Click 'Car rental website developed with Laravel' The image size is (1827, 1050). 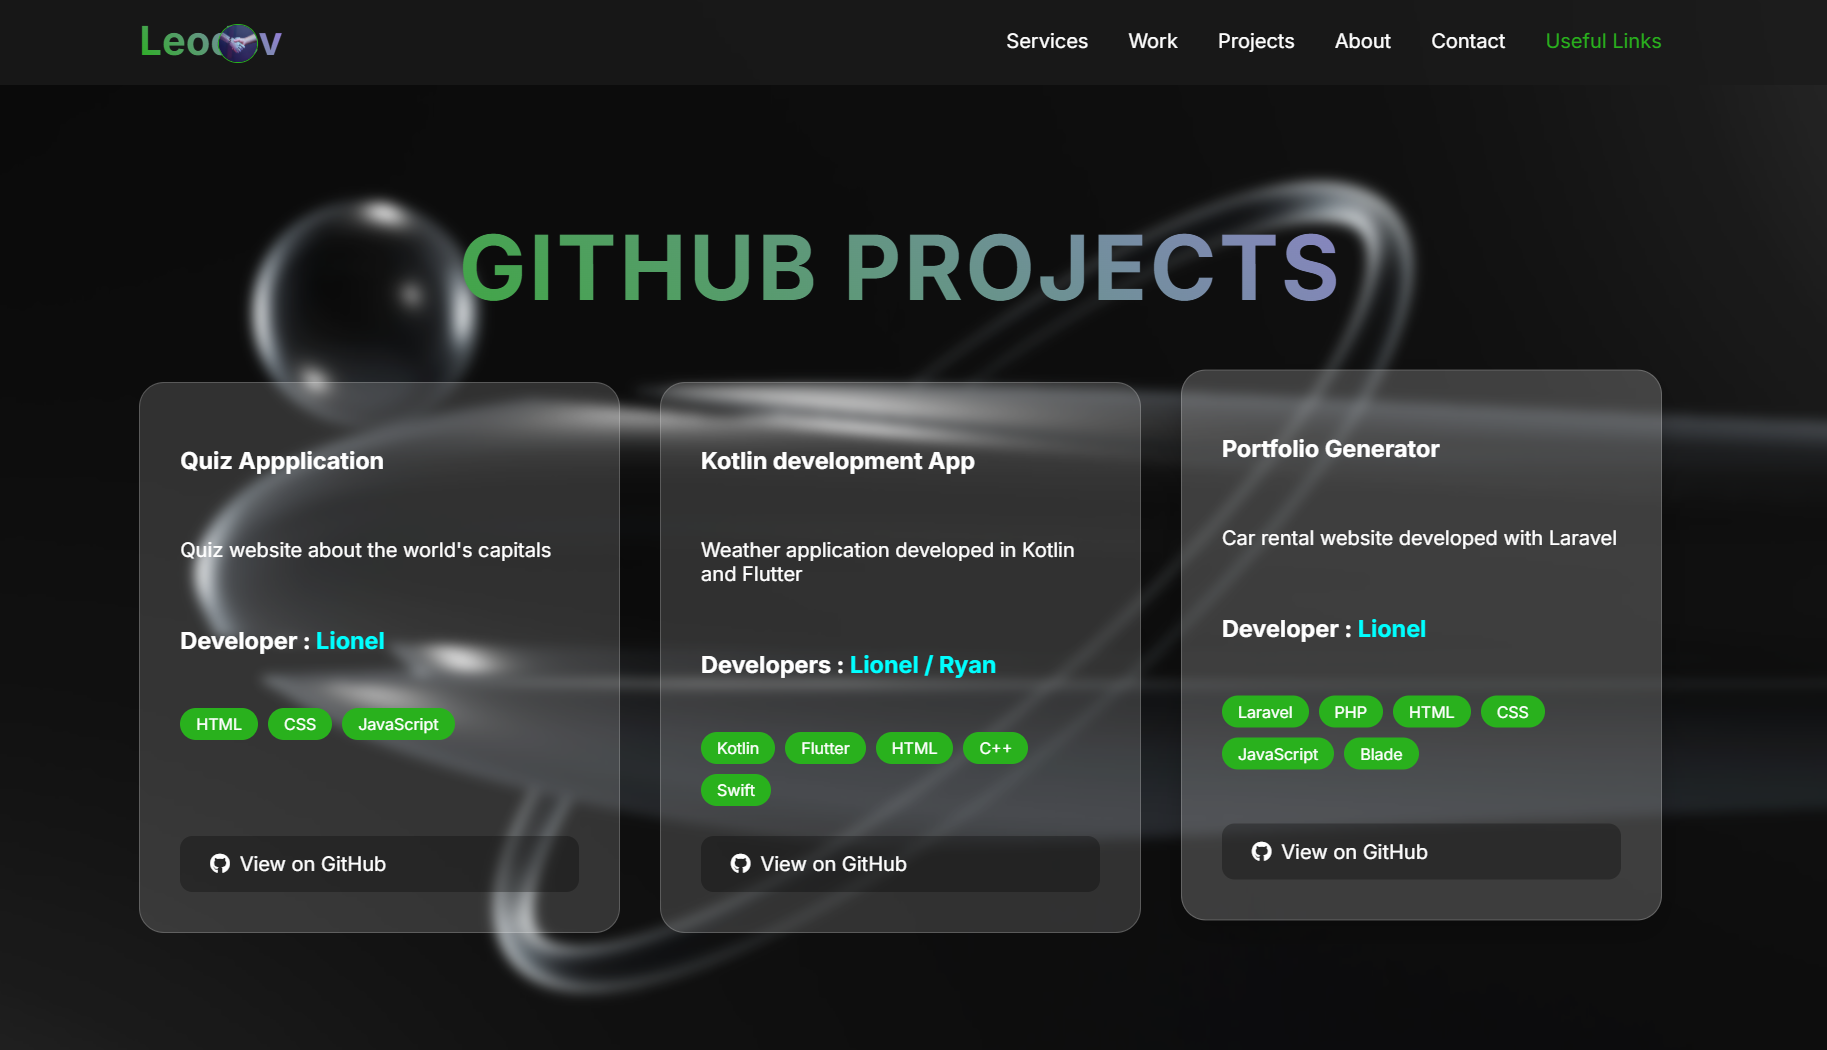1419,538
